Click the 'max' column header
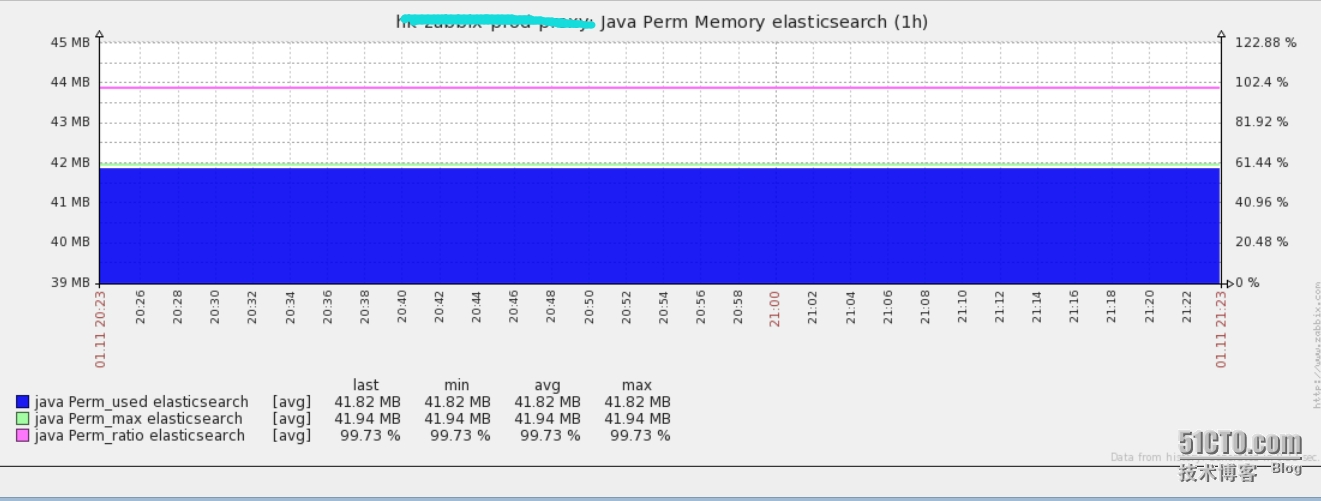This screenshot has height=501, width=1321. coord(636,385)
